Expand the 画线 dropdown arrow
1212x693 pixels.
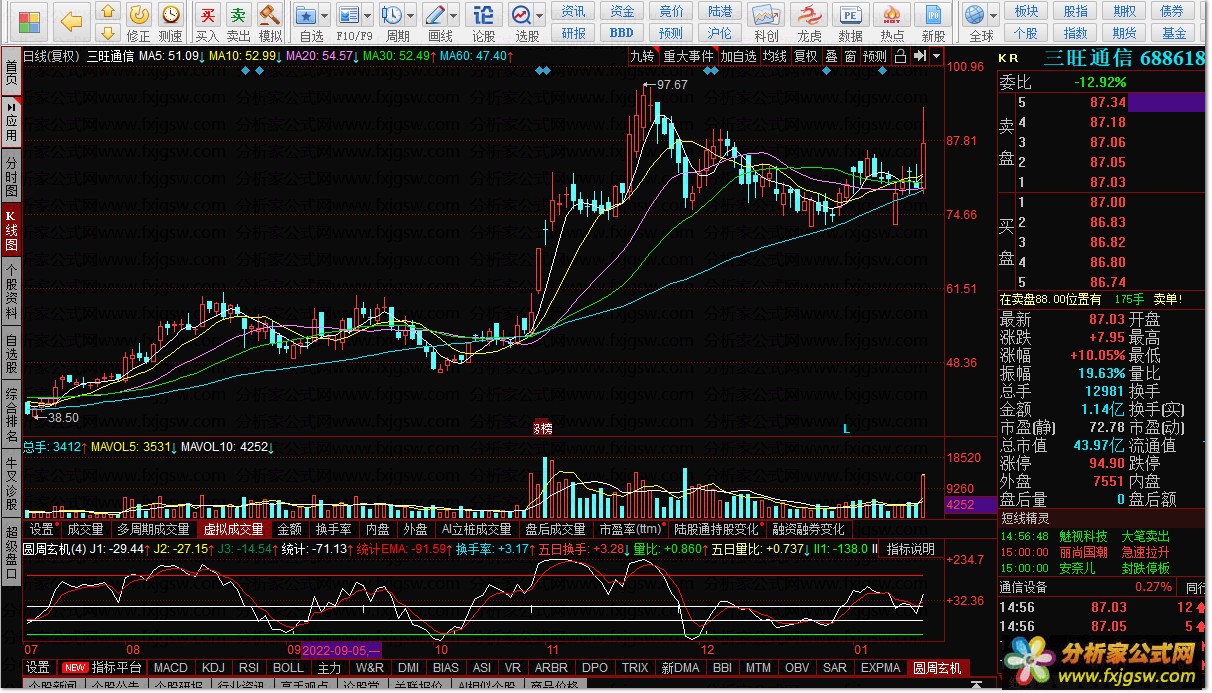454,16
